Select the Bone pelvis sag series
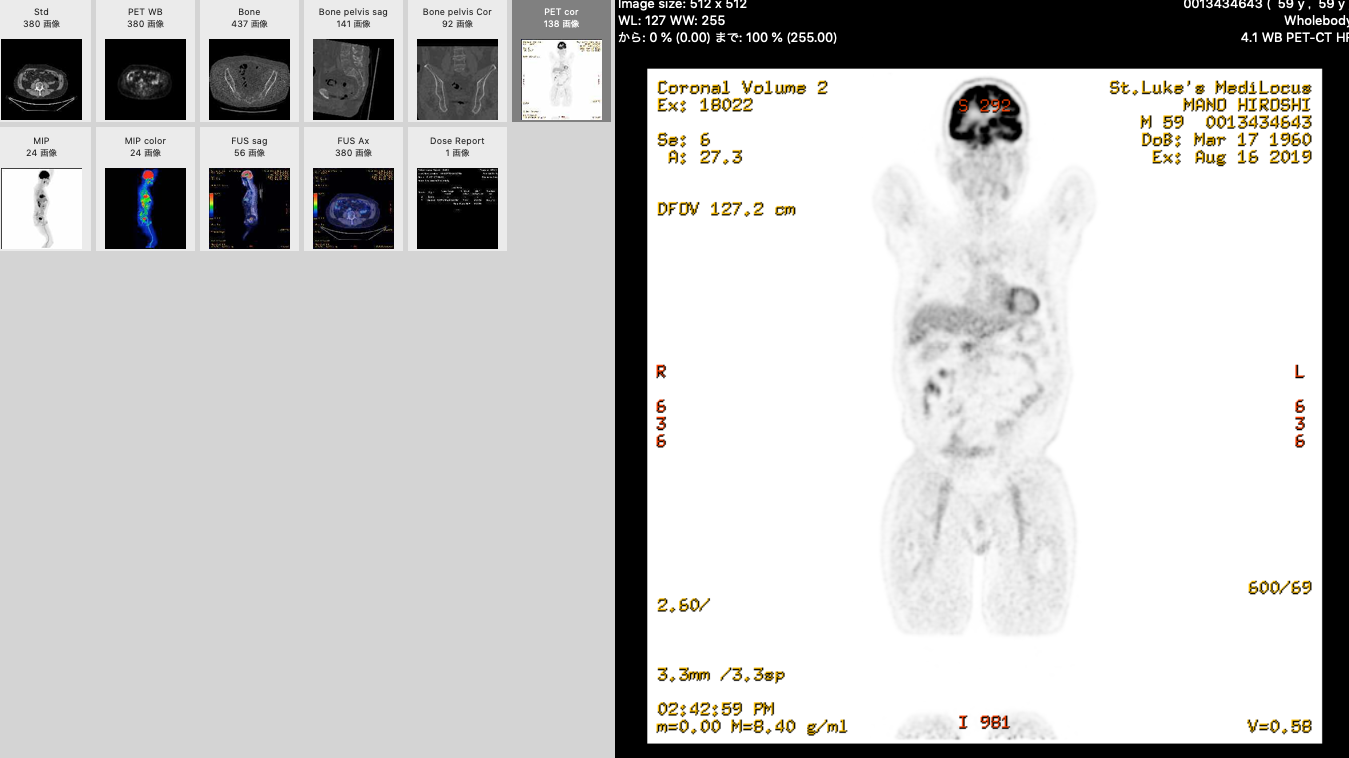 pyautogui.click(x=353, y=79)
